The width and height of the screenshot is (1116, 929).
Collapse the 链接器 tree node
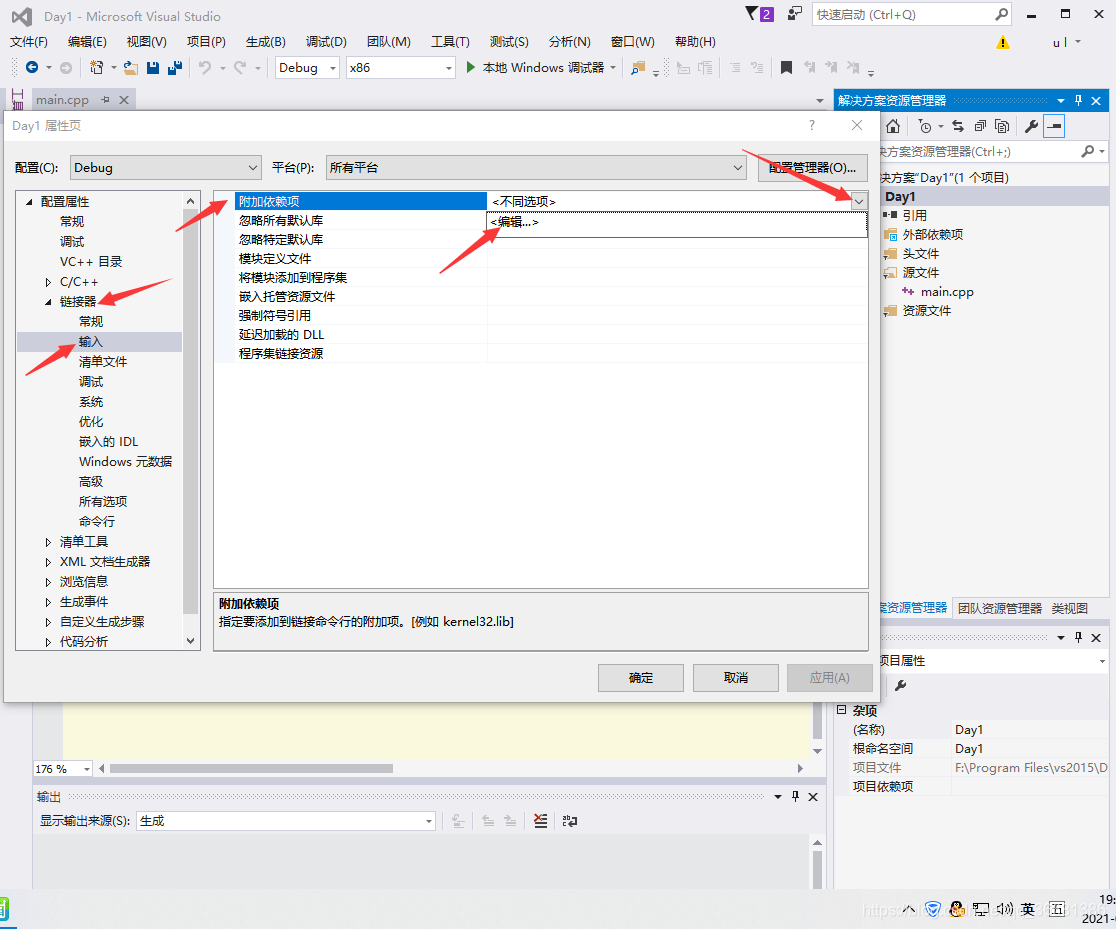tap(48, 302)
